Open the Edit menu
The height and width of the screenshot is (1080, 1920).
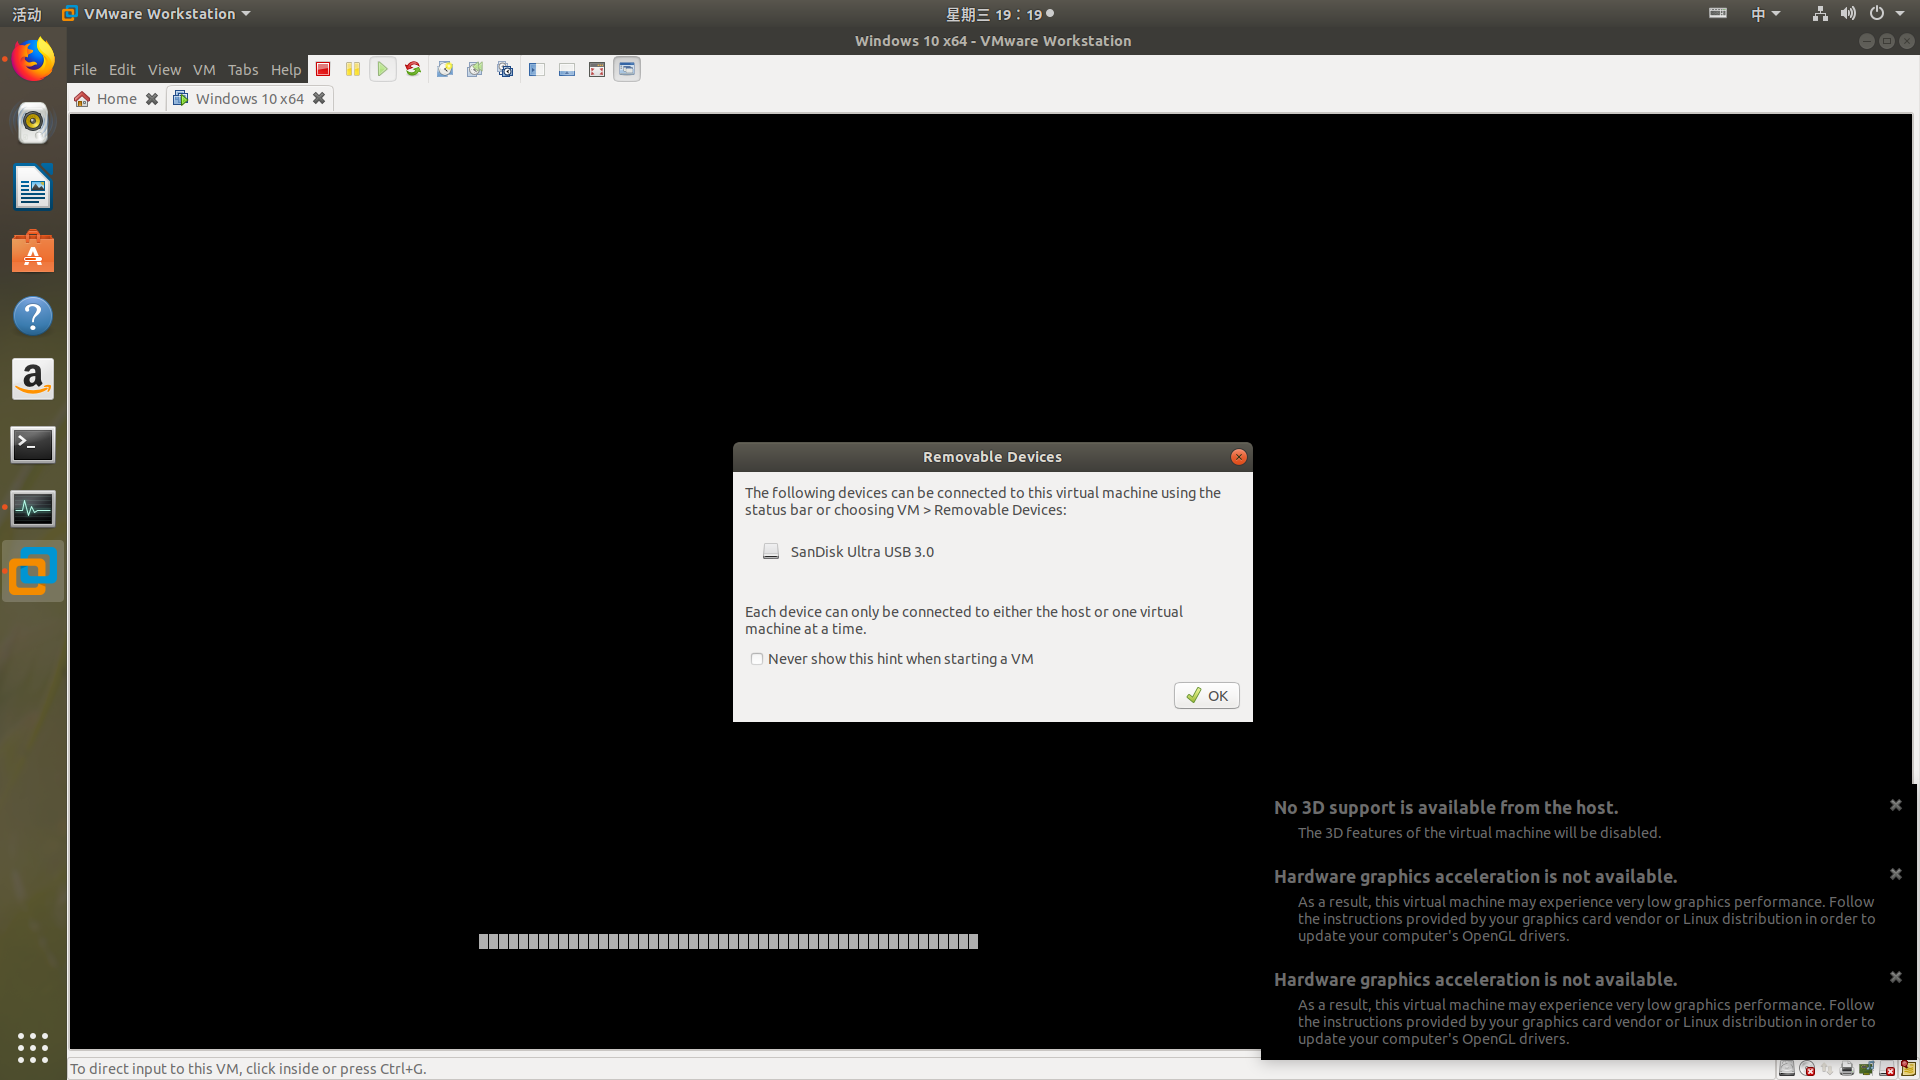point(122,69)
